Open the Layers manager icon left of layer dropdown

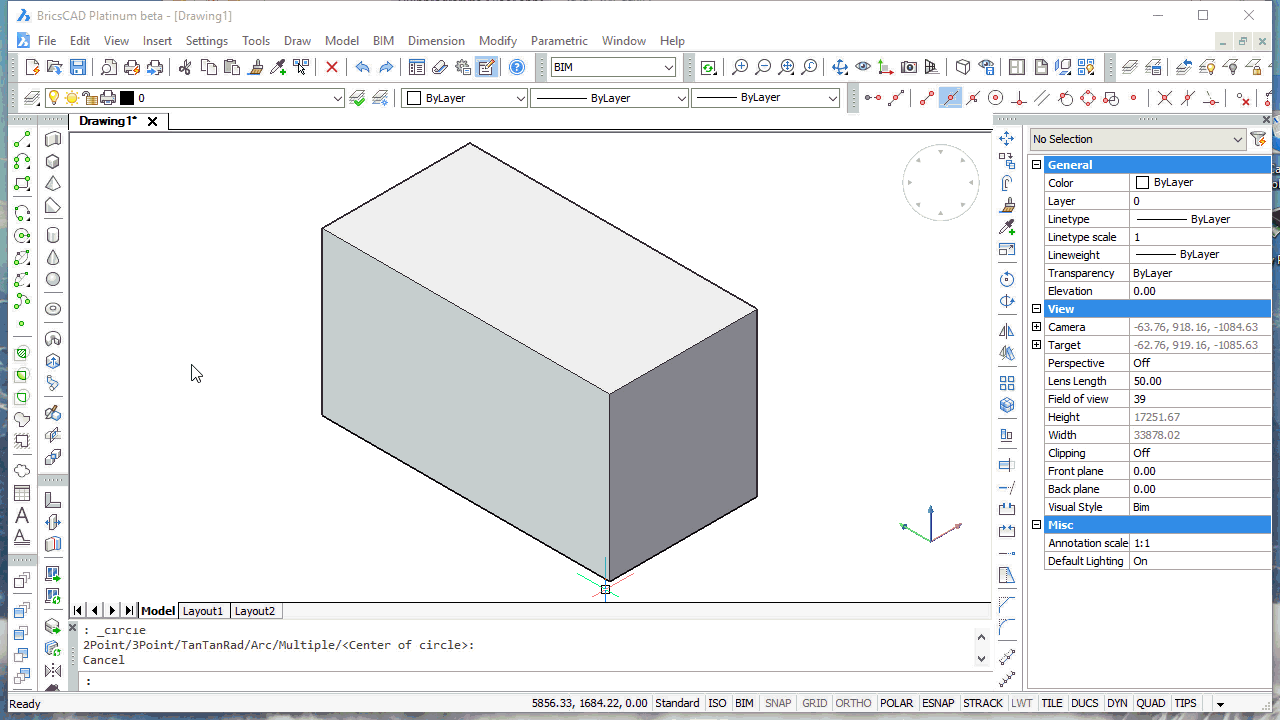[x=31, y=98]
